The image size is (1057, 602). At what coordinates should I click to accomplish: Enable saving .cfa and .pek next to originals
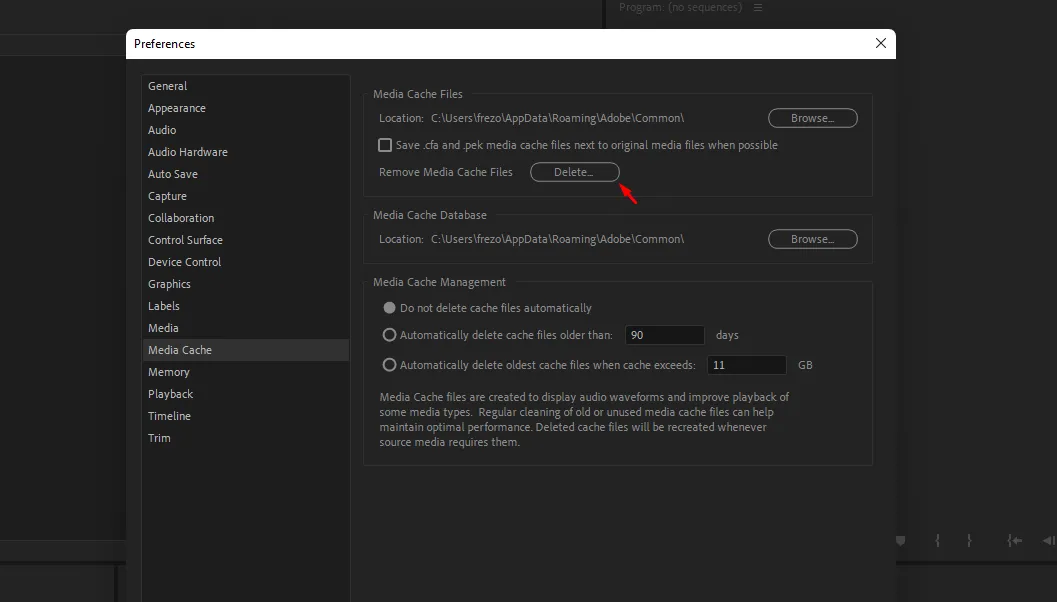click(x=385, y=145)
